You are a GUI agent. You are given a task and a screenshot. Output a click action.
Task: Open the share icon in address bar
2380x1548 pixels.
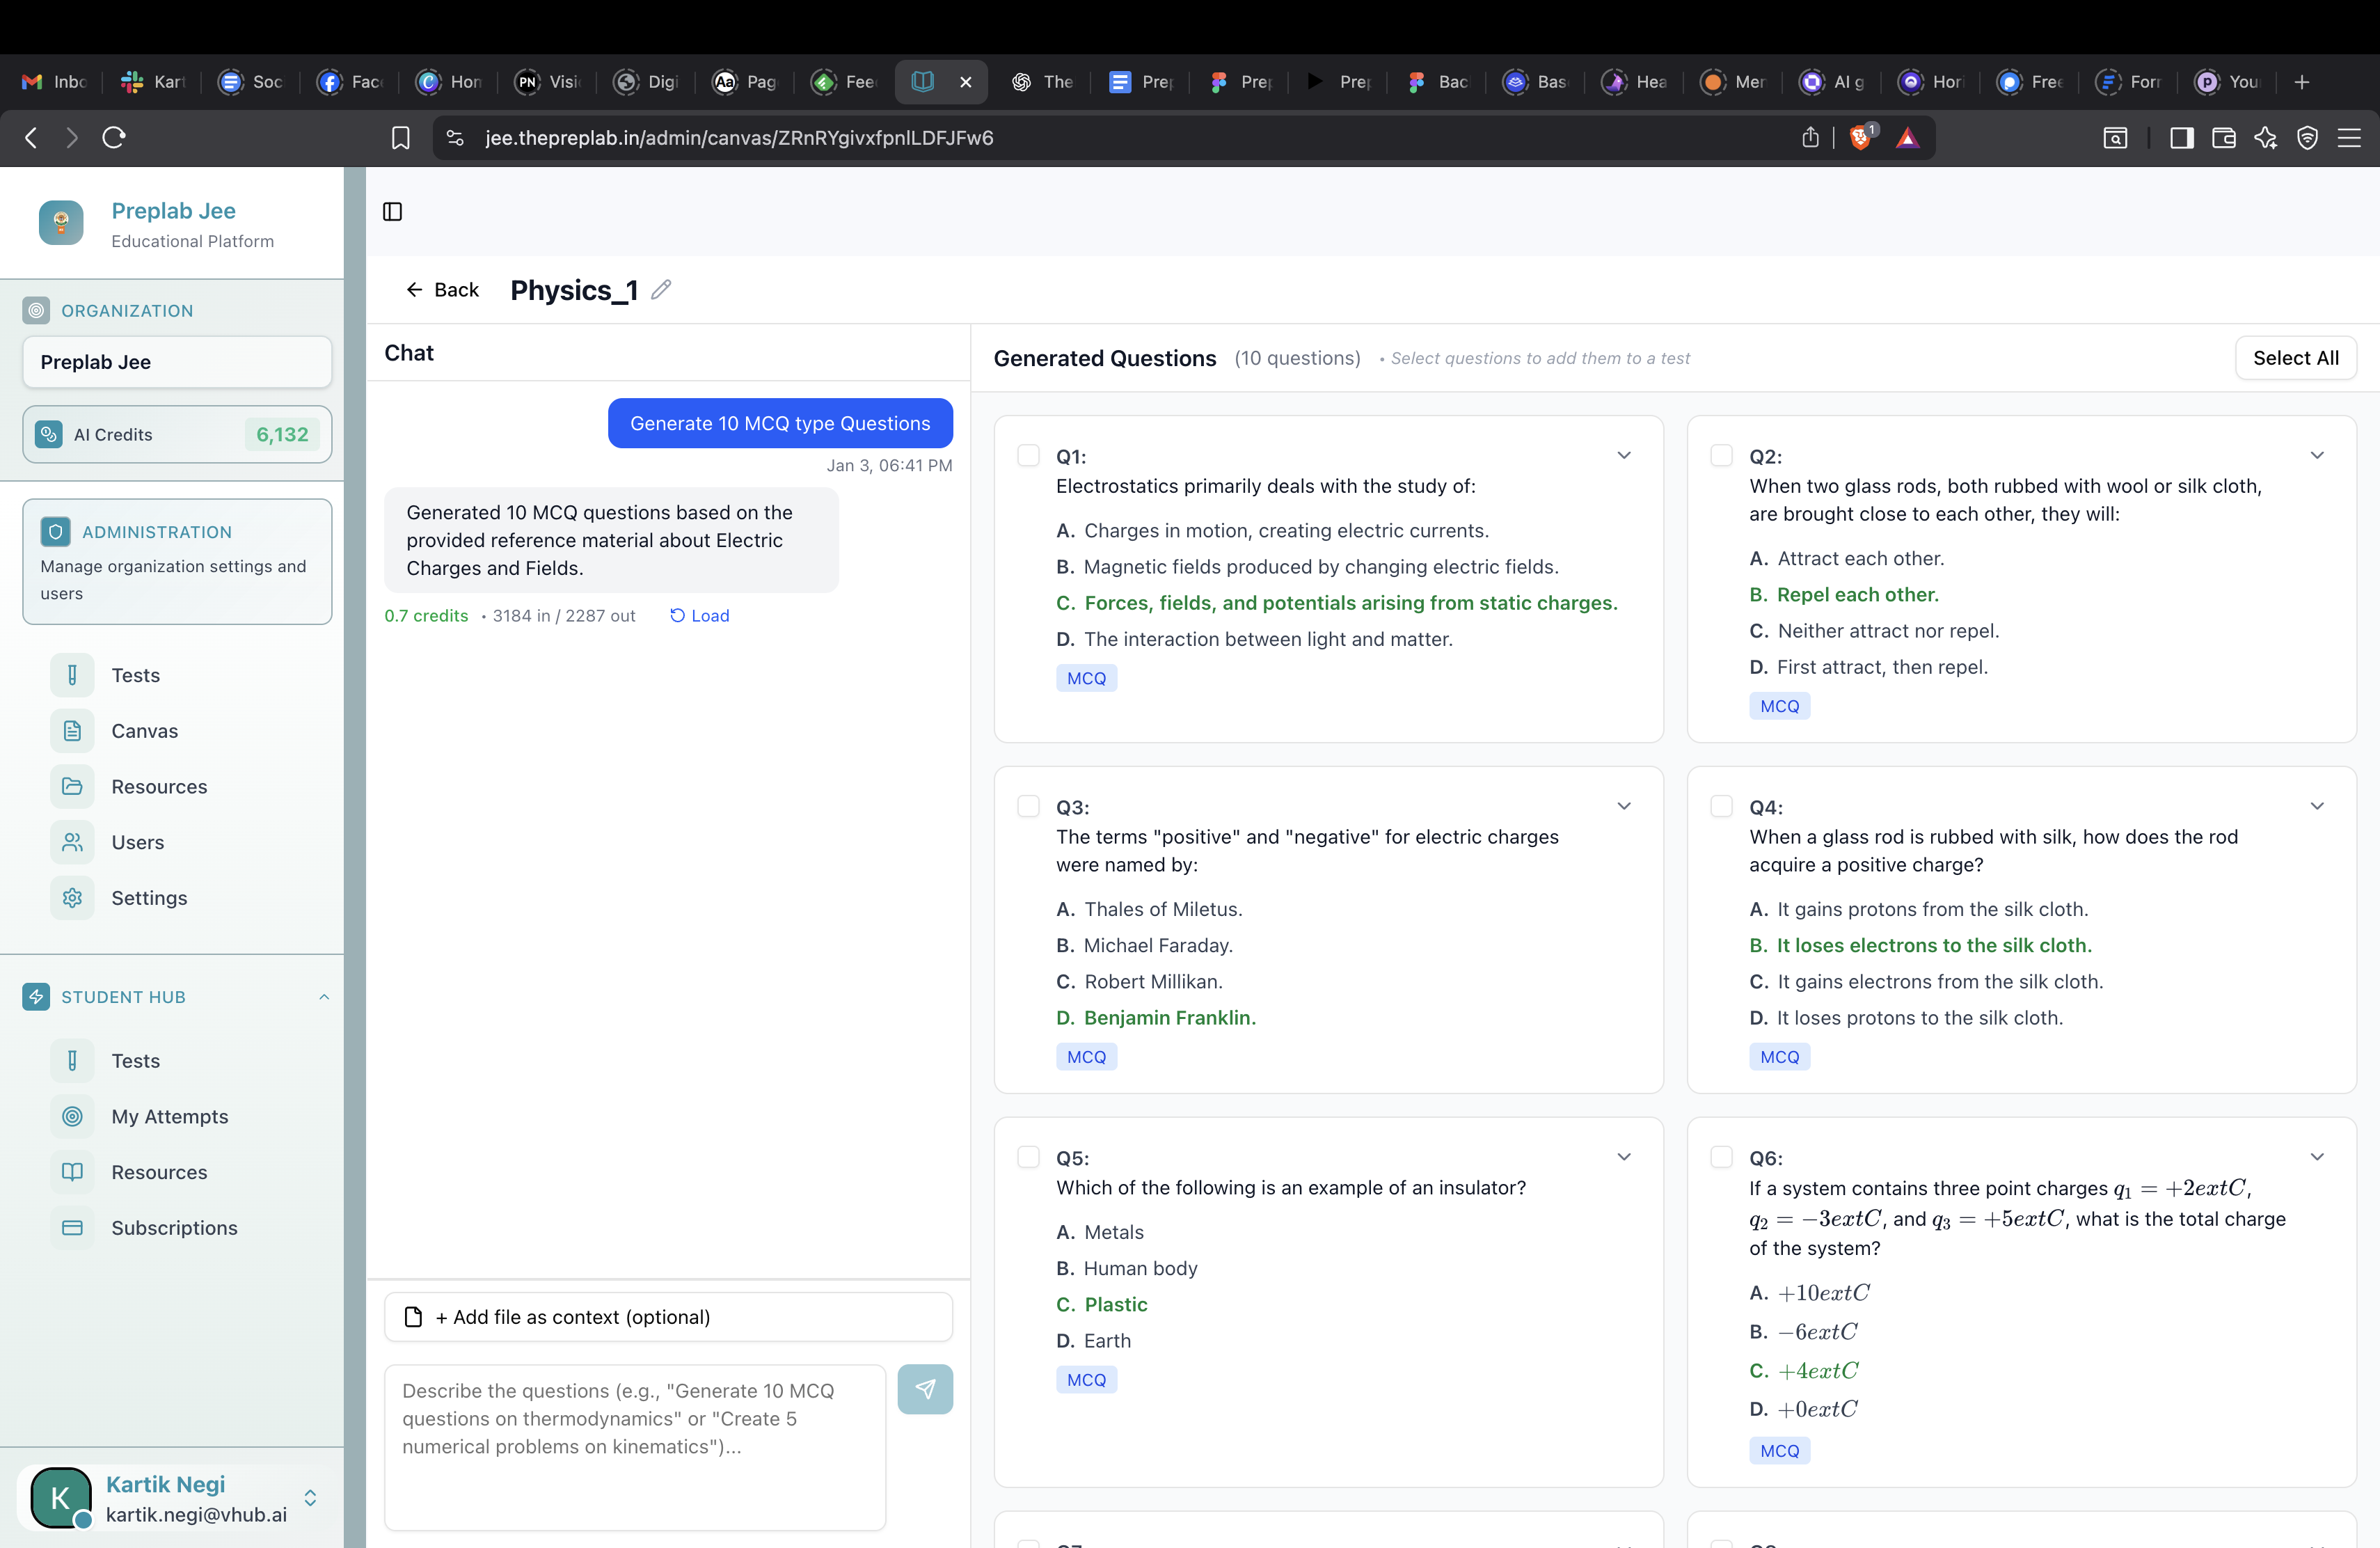tap(1810, 138)
